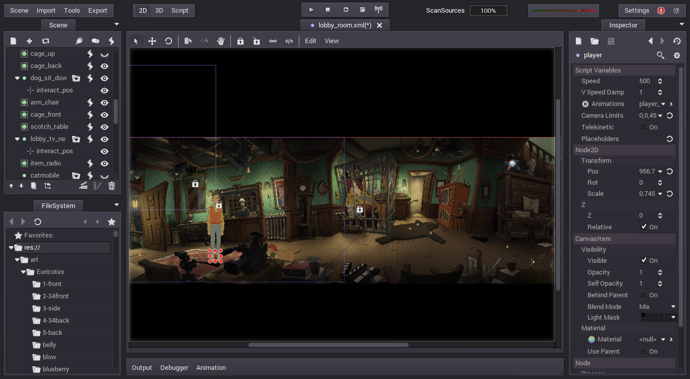Image resolution: width=690 pixels, height=379 pixels.
Task: Move selected node up in Scene tree
Action: [11, 186]
